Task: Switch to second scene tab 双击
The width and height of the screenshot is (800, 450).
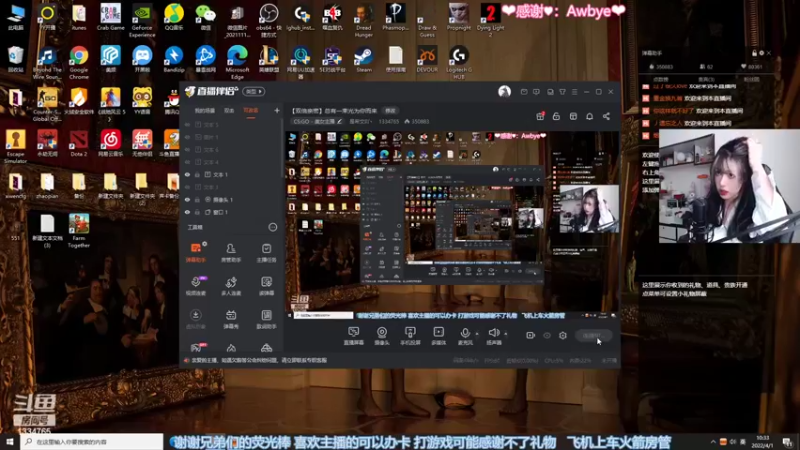Action: 229,110
